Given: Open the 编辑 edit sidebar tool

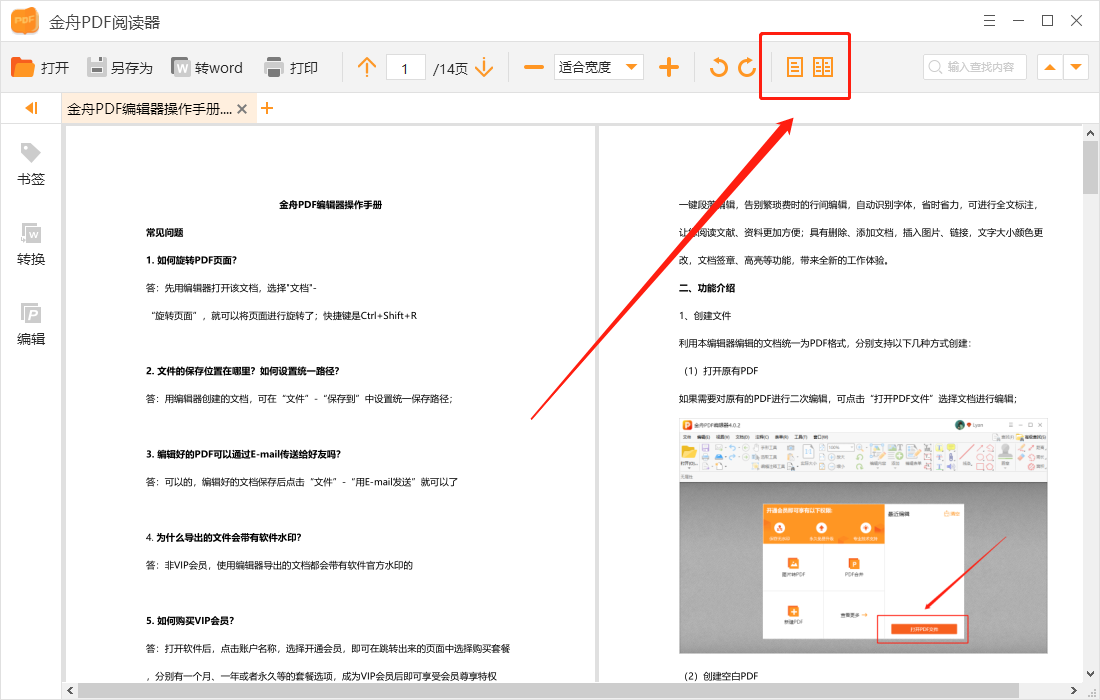Looking at the screenshot, I should (x=31, y=325).
